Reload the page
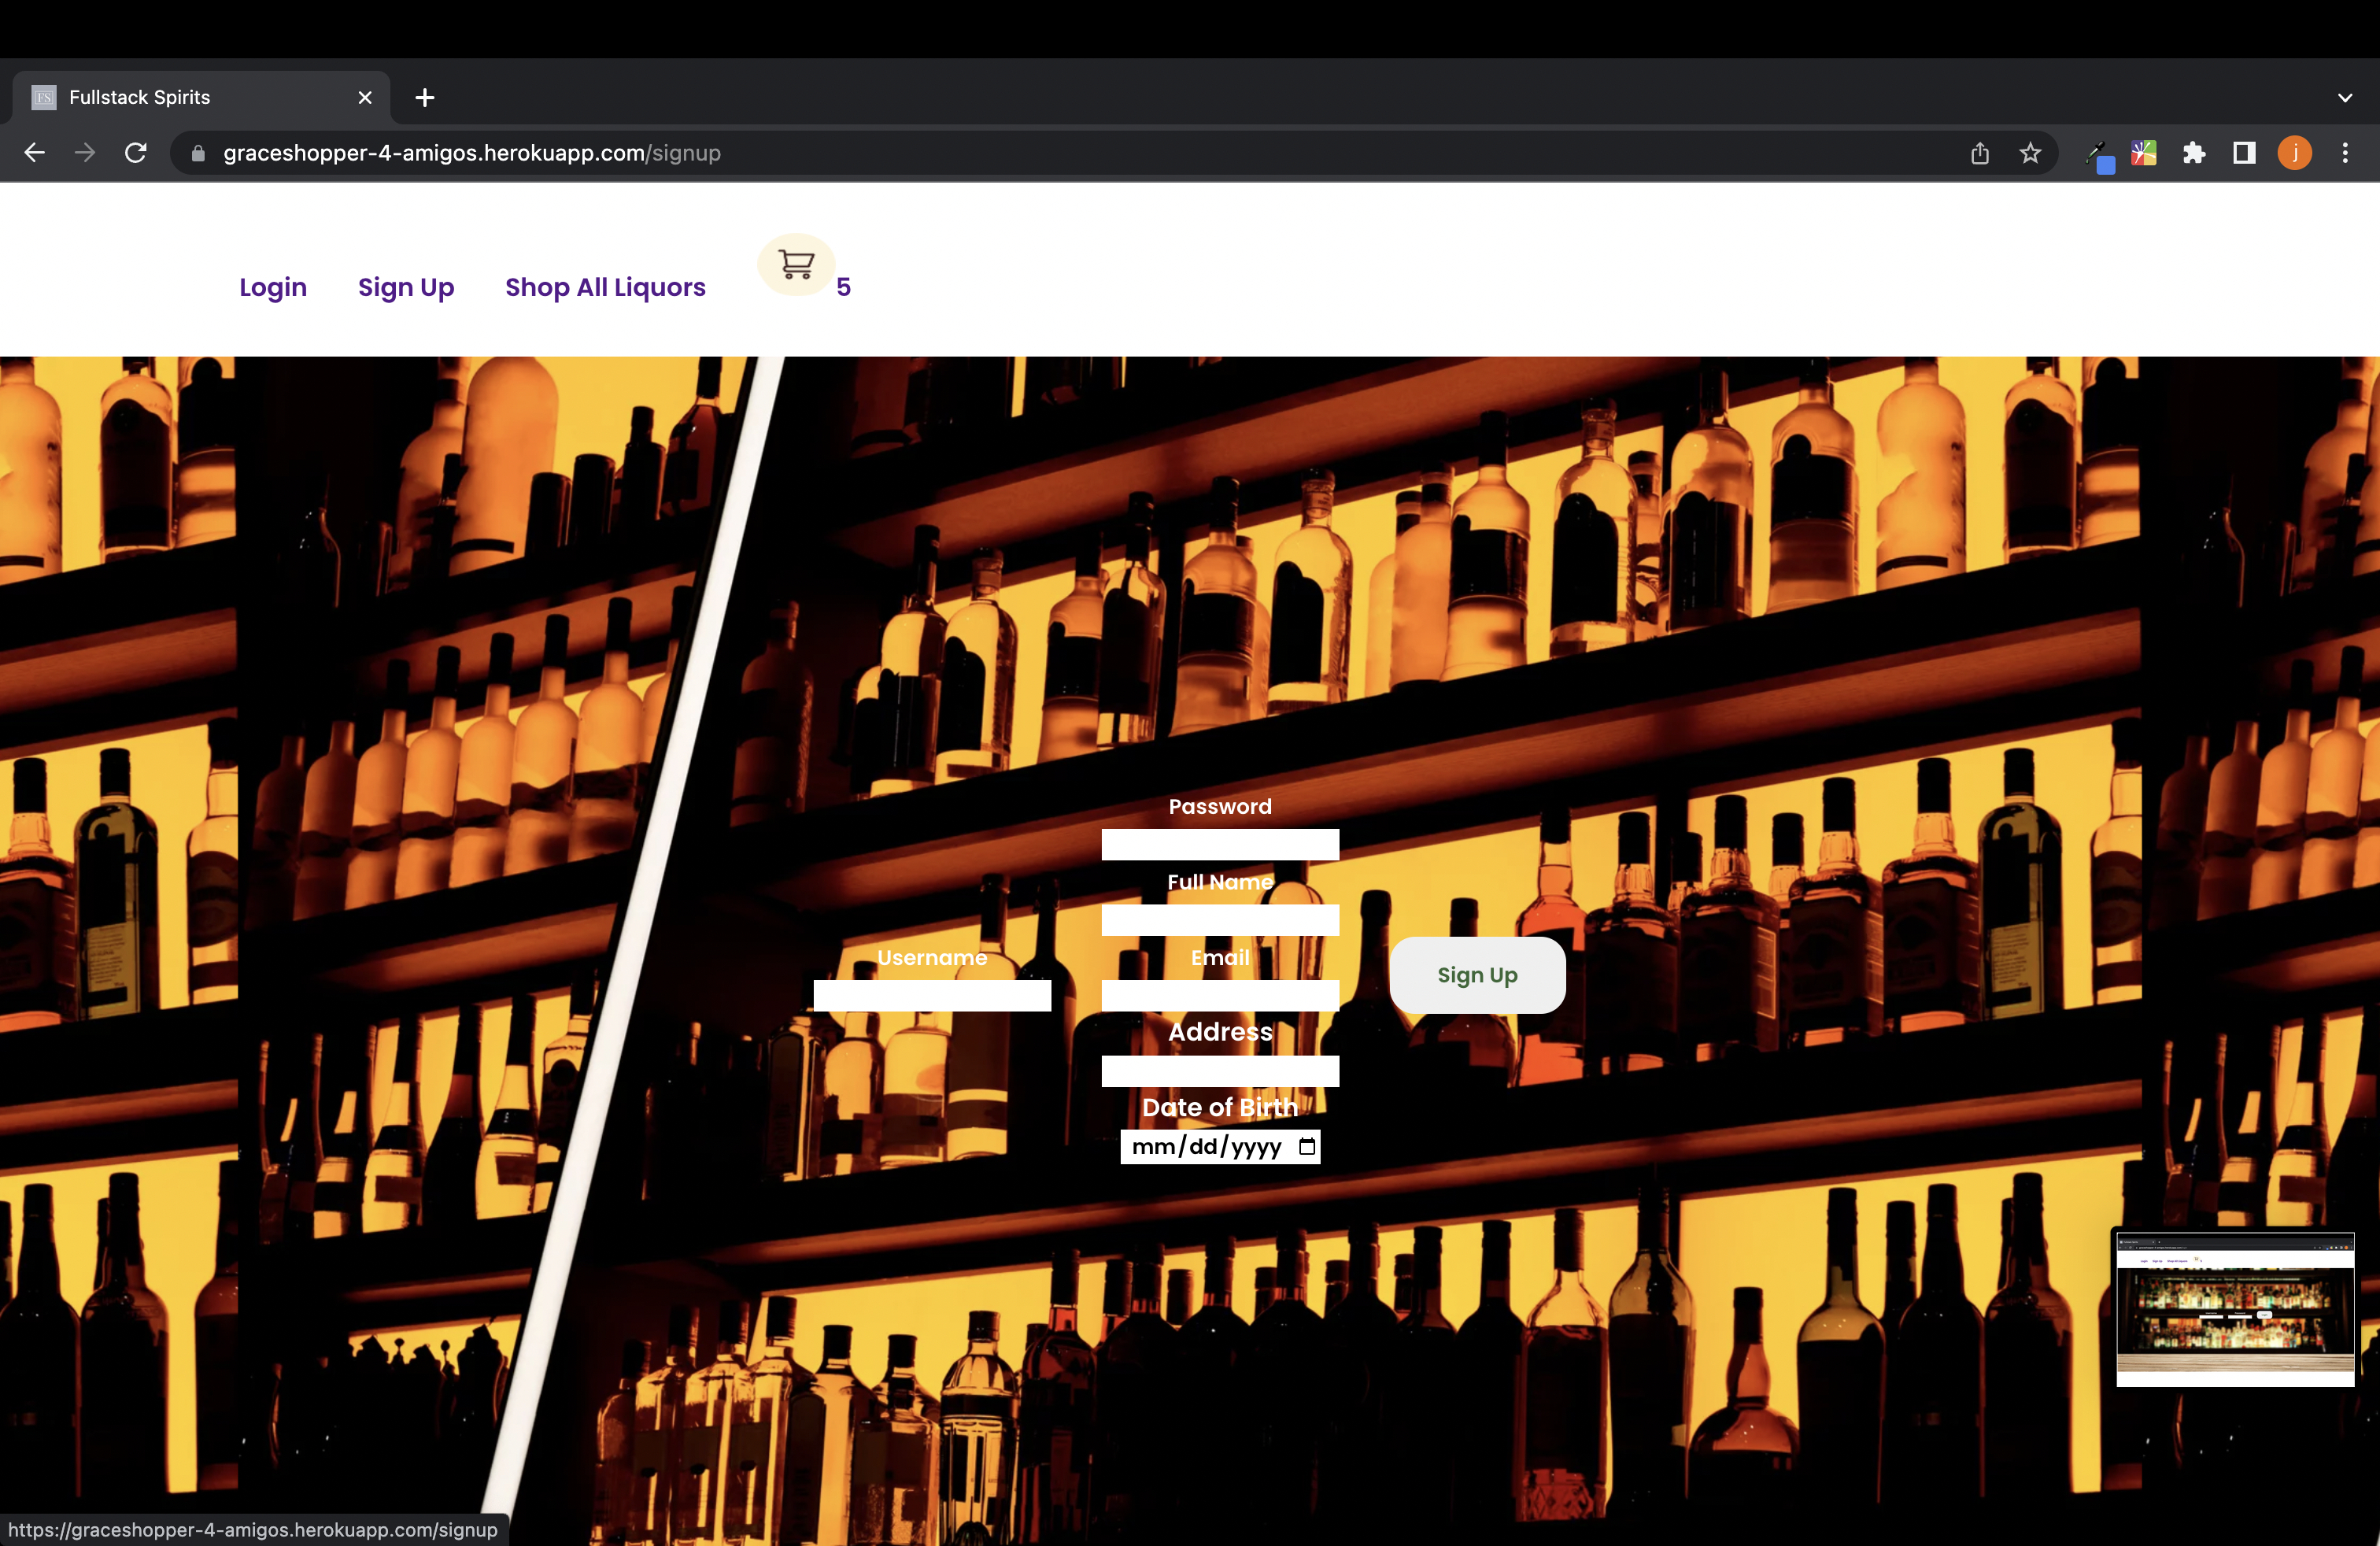Viewport: 2380px width, 1546px height. tap(136, 153)
